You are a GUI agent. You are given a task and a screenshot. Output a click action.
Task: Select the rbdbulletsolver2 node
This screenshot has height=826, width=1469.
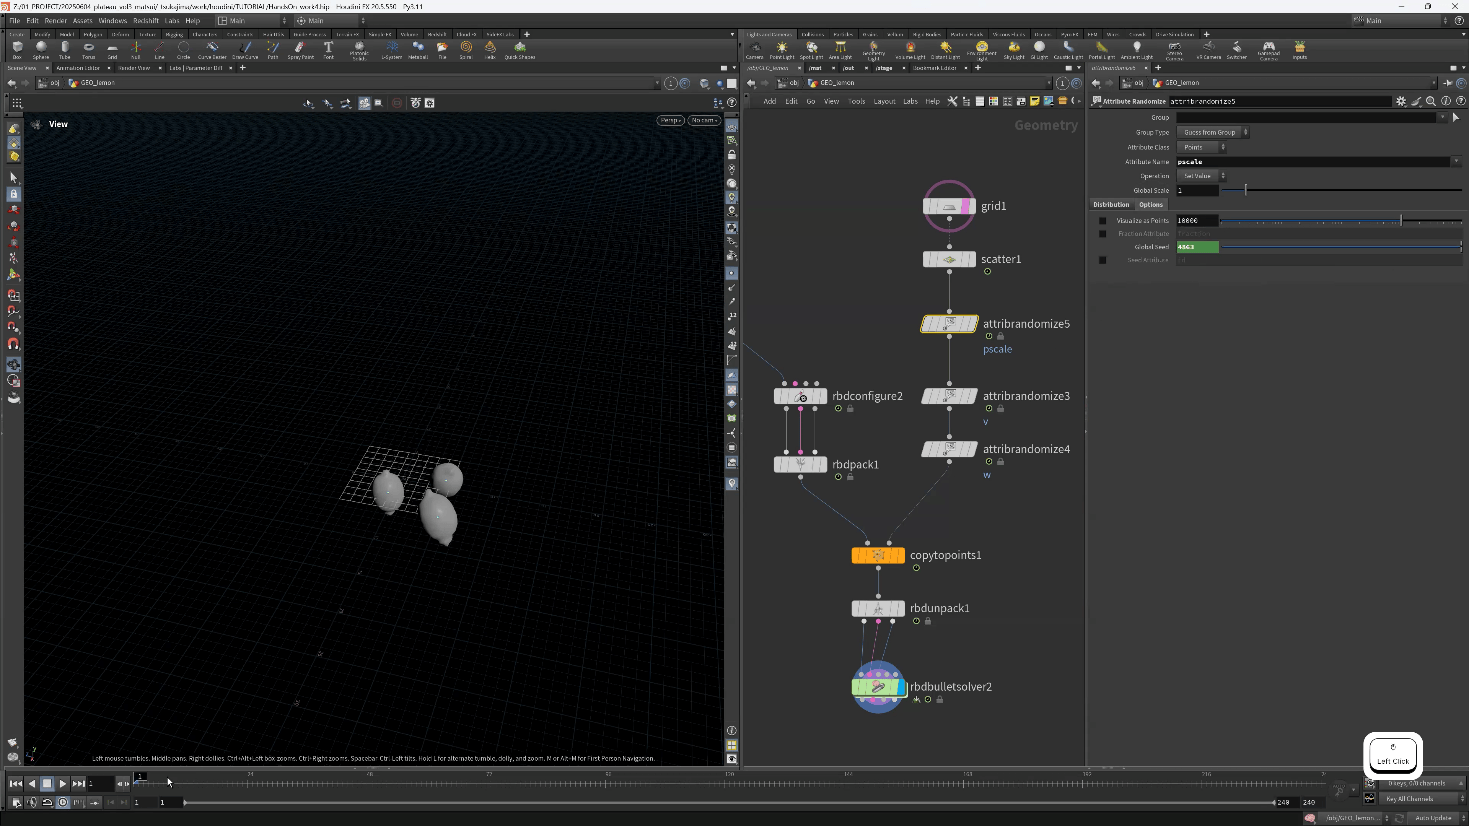pos(878,687)
